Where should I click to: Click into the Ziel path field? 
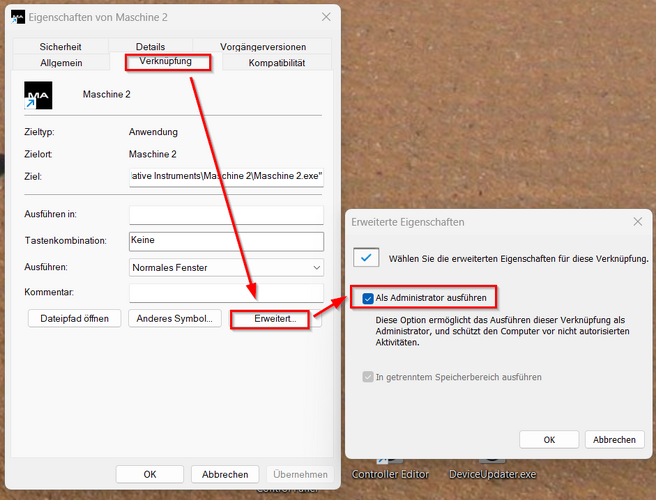pos(226,177)
